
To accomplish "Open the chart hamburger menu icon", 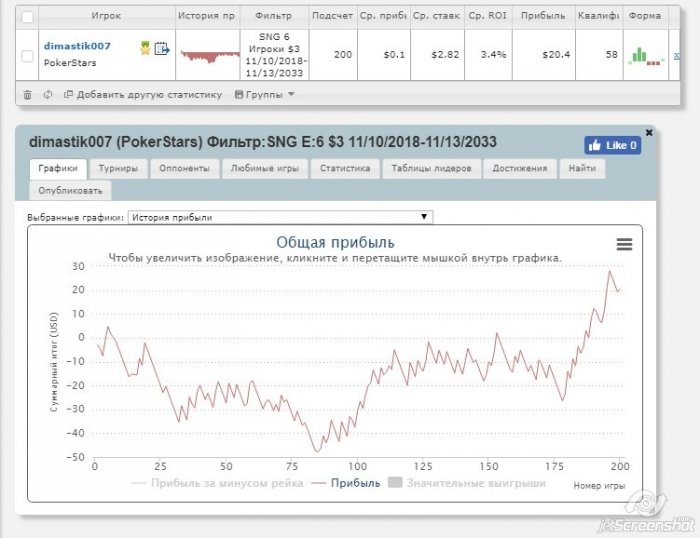I will pos(624,244).
